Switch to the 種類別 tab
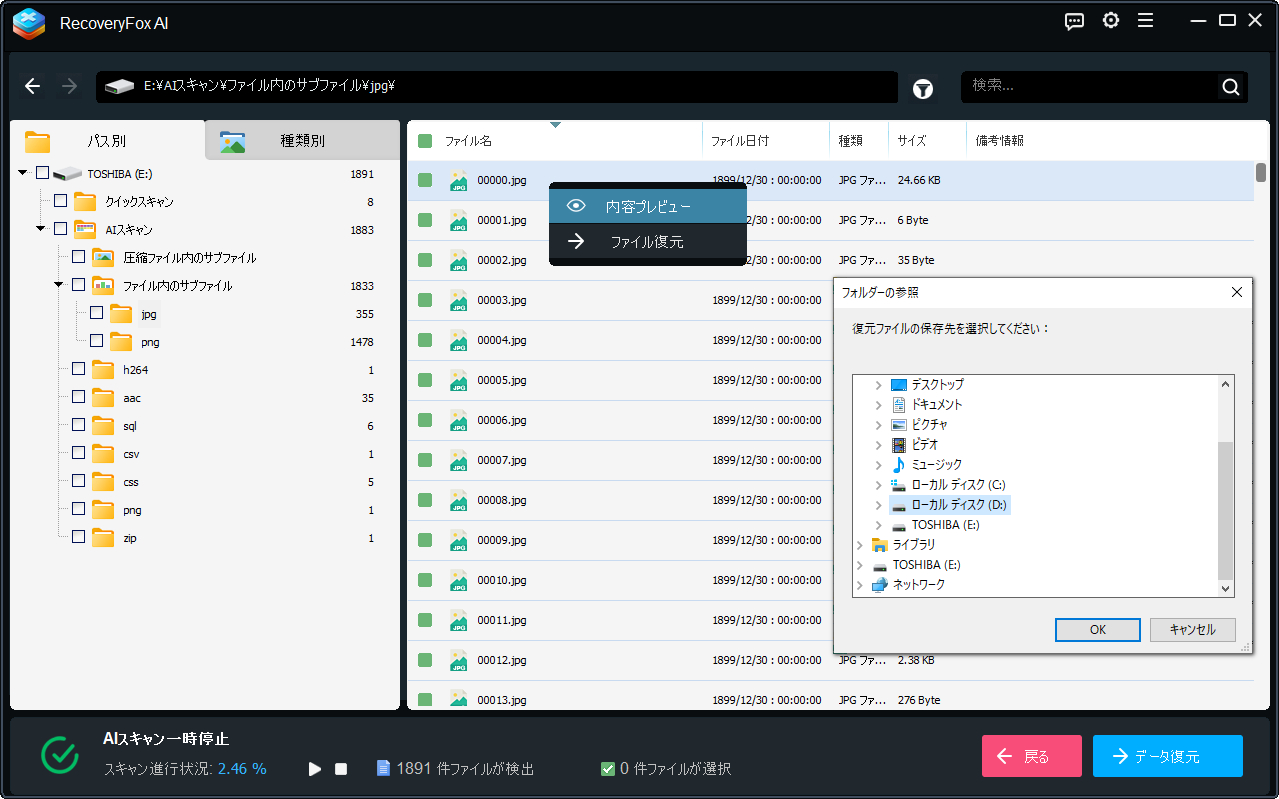The height and width of the screenshot is (799, 1279). click(302, 141)
